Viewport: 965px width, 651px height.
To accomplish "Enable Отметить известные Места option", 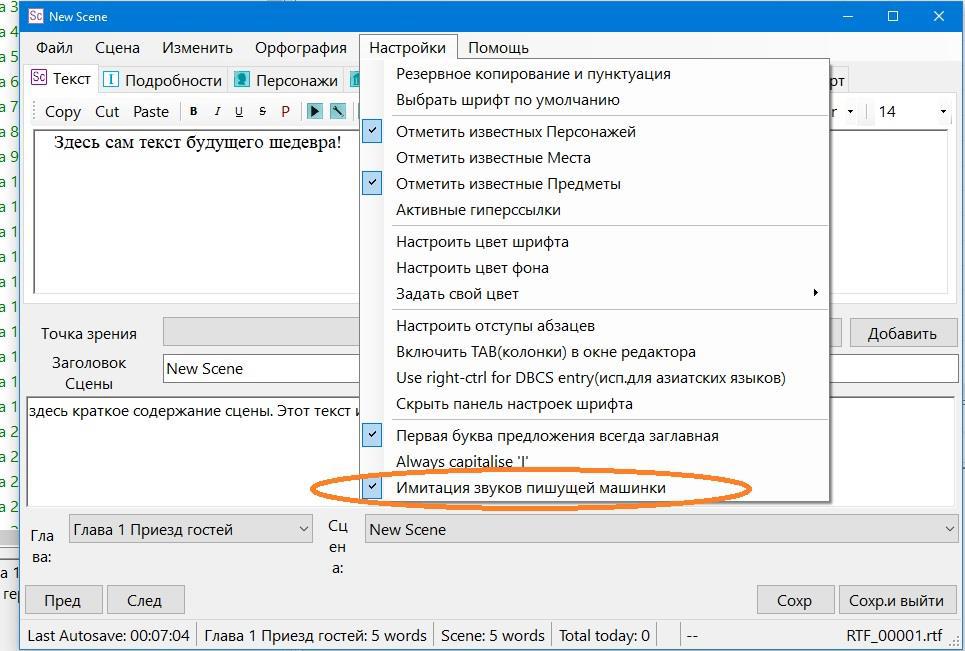I will [493, 158].
